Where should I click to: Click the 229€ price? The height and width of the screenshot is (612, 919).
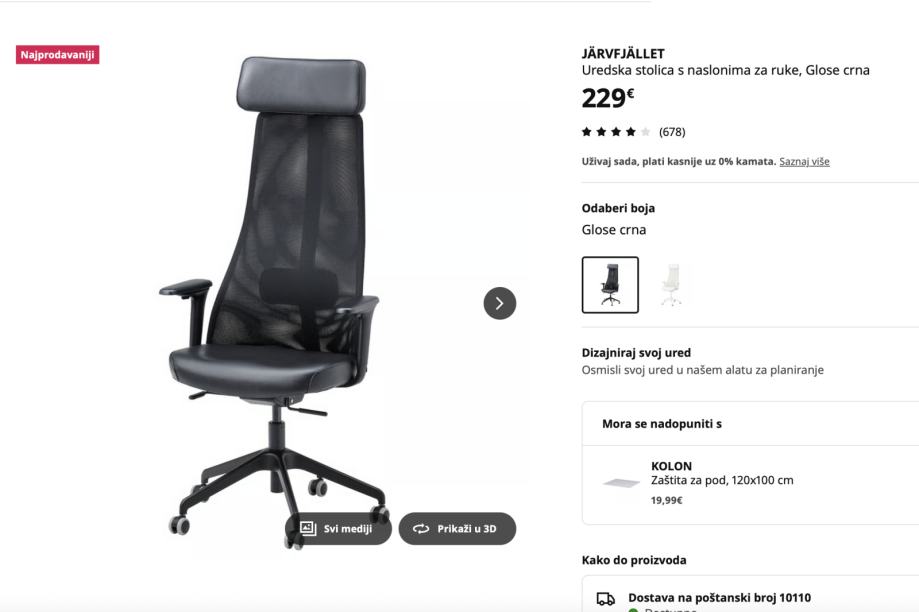(608, 98)
